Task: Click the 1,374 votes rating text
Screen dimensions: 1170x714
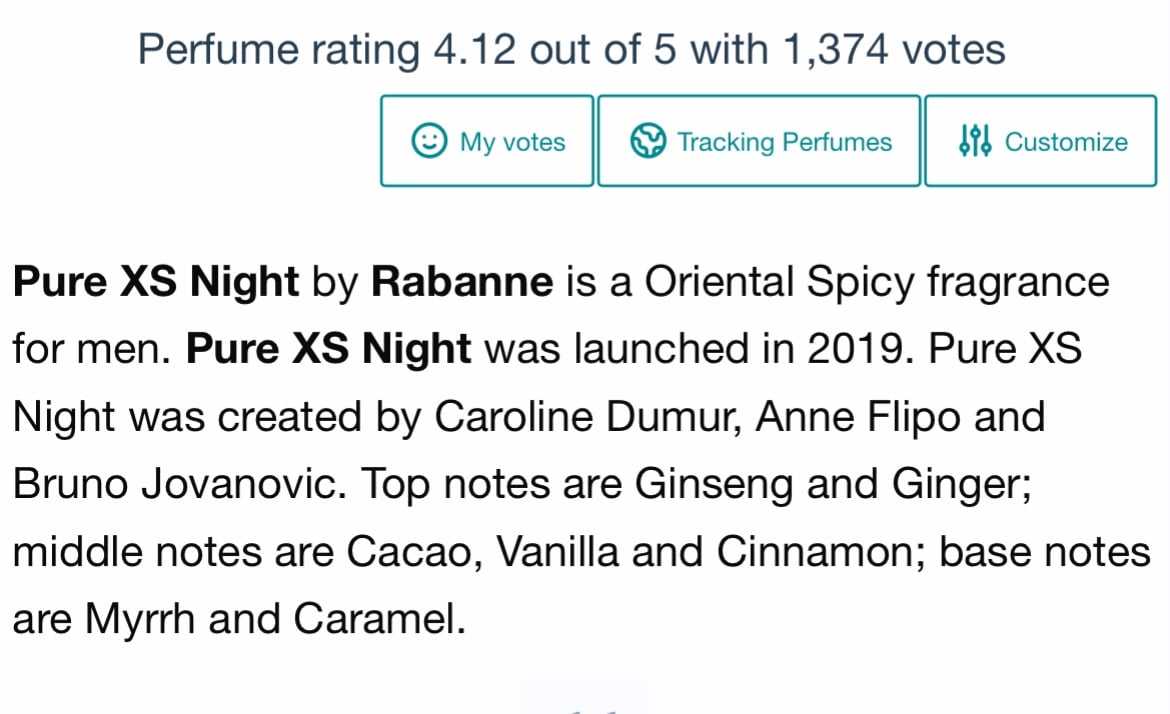Action: click(895, 50)
